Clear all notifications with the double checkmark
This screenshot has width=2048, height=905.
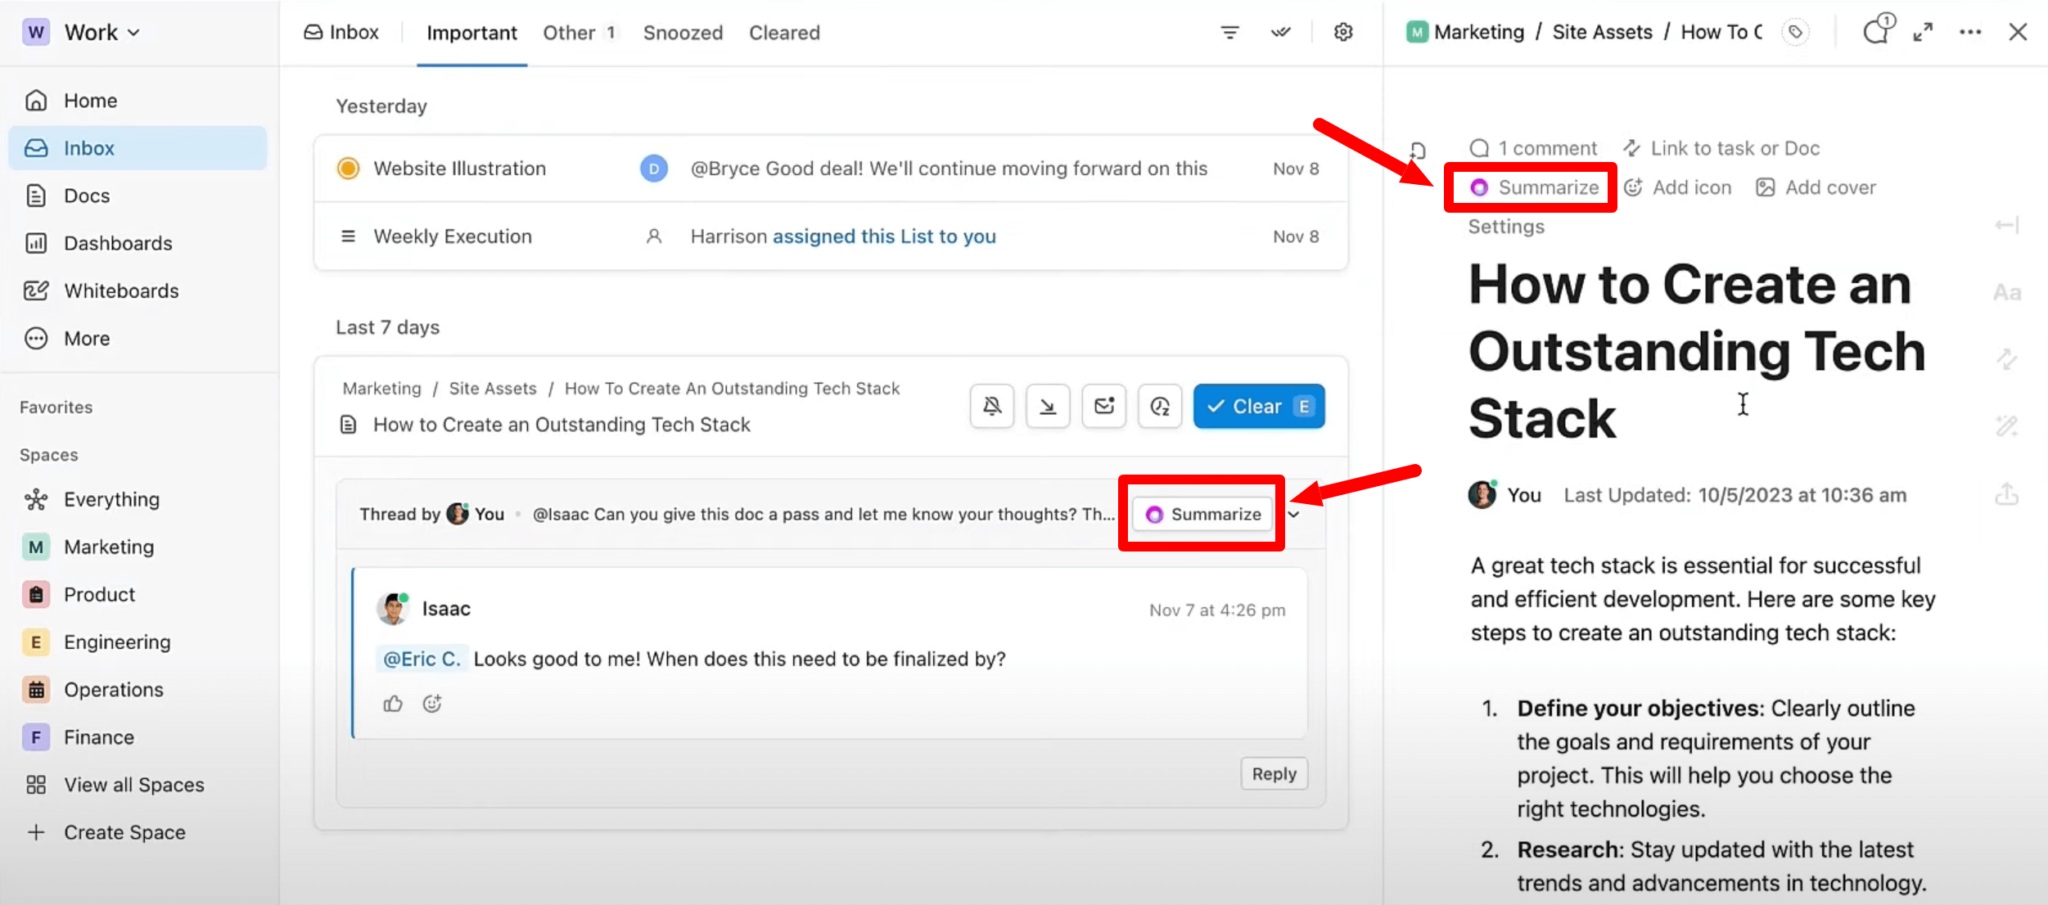click(1280, 32)
